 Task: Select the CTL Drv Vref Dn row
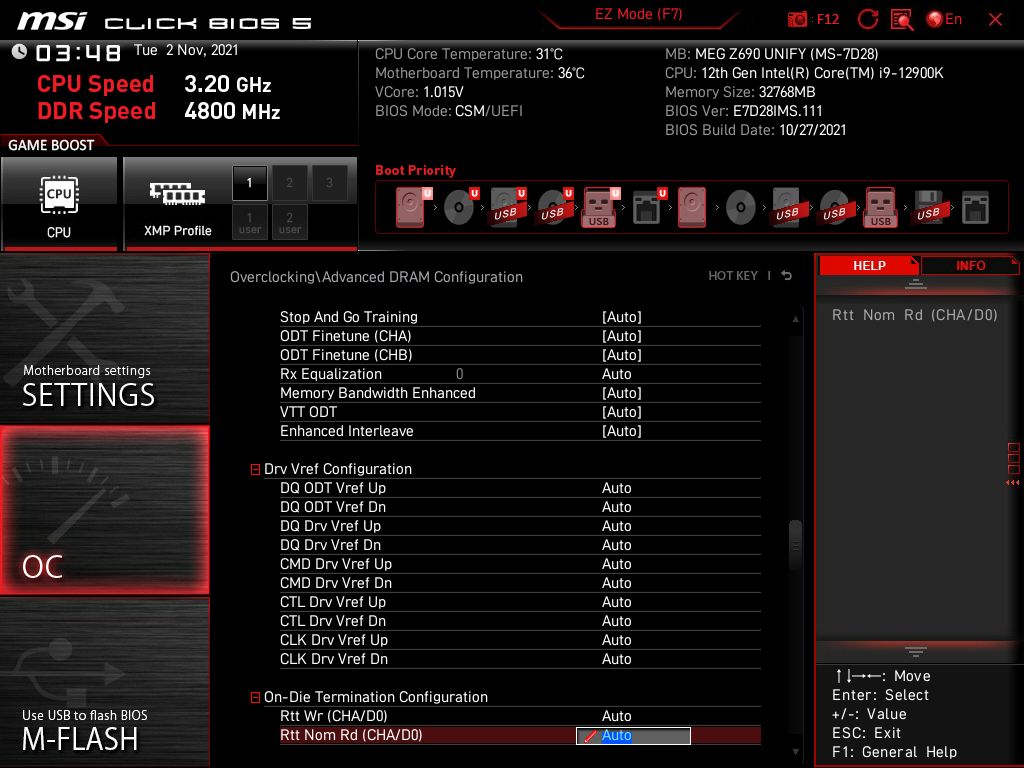point(520,620)
